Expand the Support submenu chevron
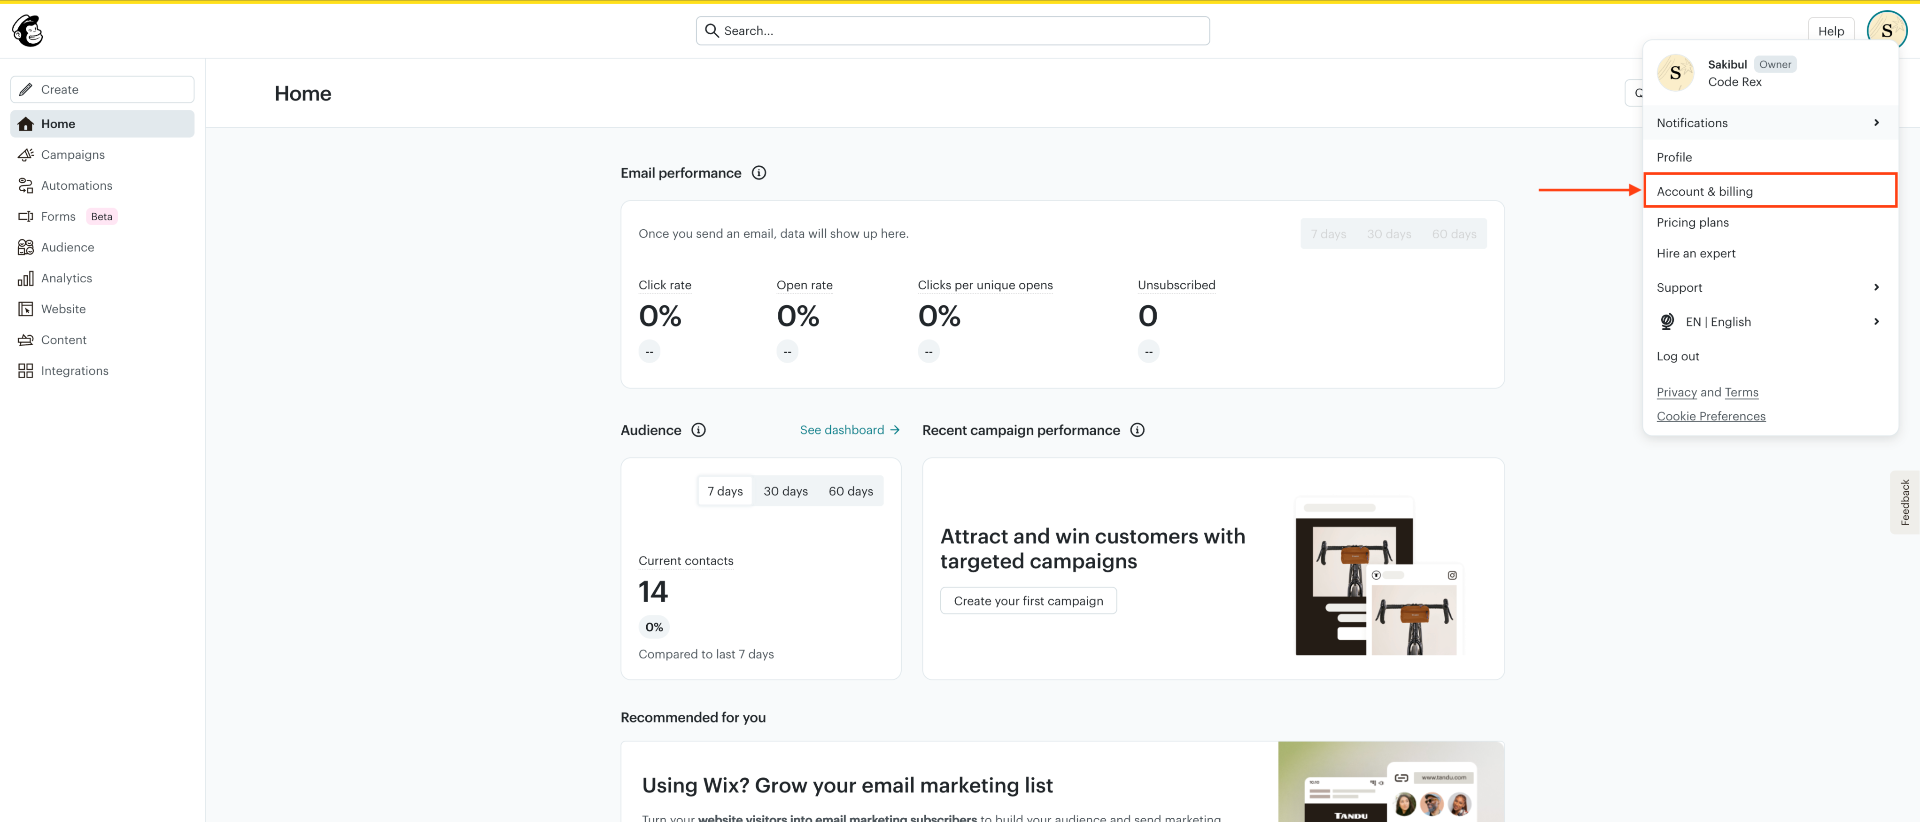Screen dimensions: 1920x822 click(1876, 288)
